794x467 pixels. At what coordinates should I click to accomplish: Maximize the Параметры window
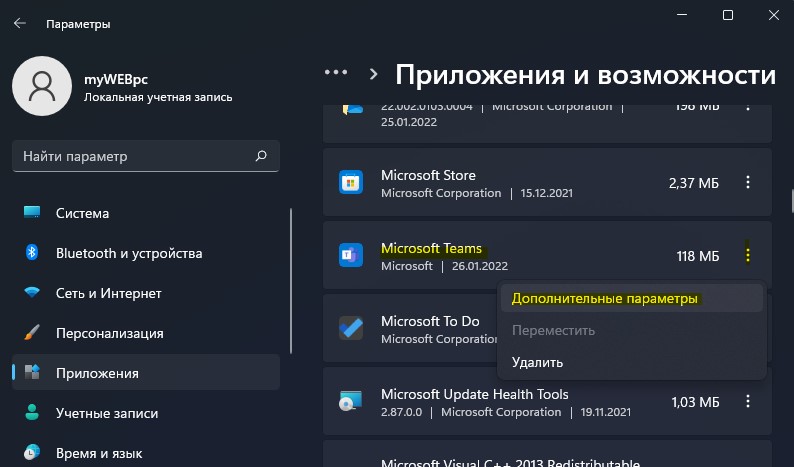click(x=728, y=15)
